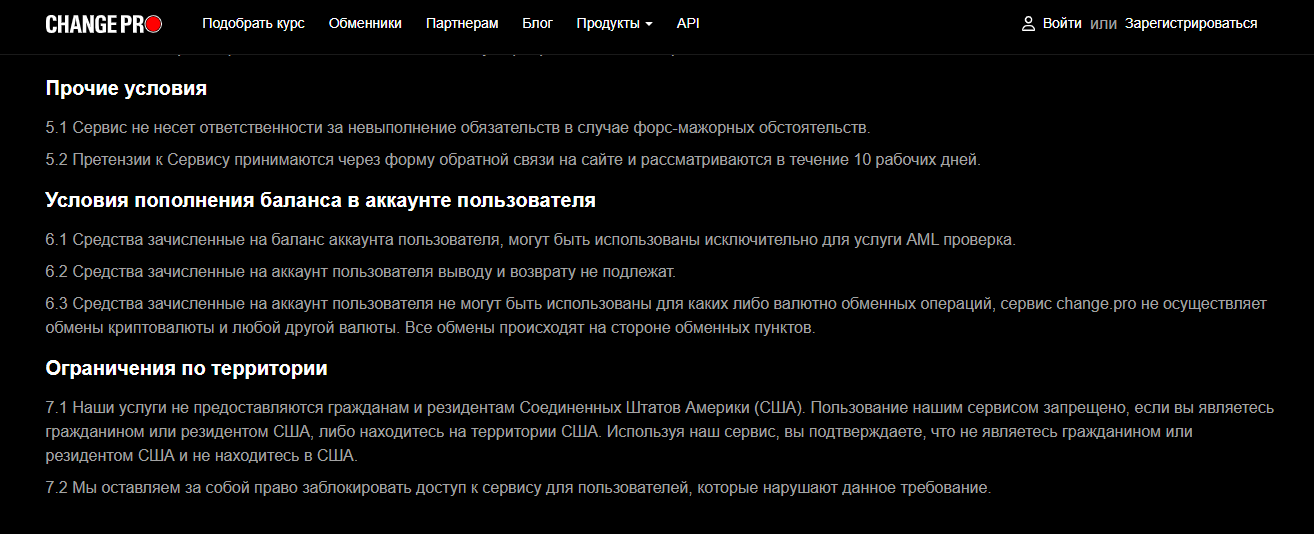Click paragraph 5.2 about 10 рабочих дней

pos(513,160)
